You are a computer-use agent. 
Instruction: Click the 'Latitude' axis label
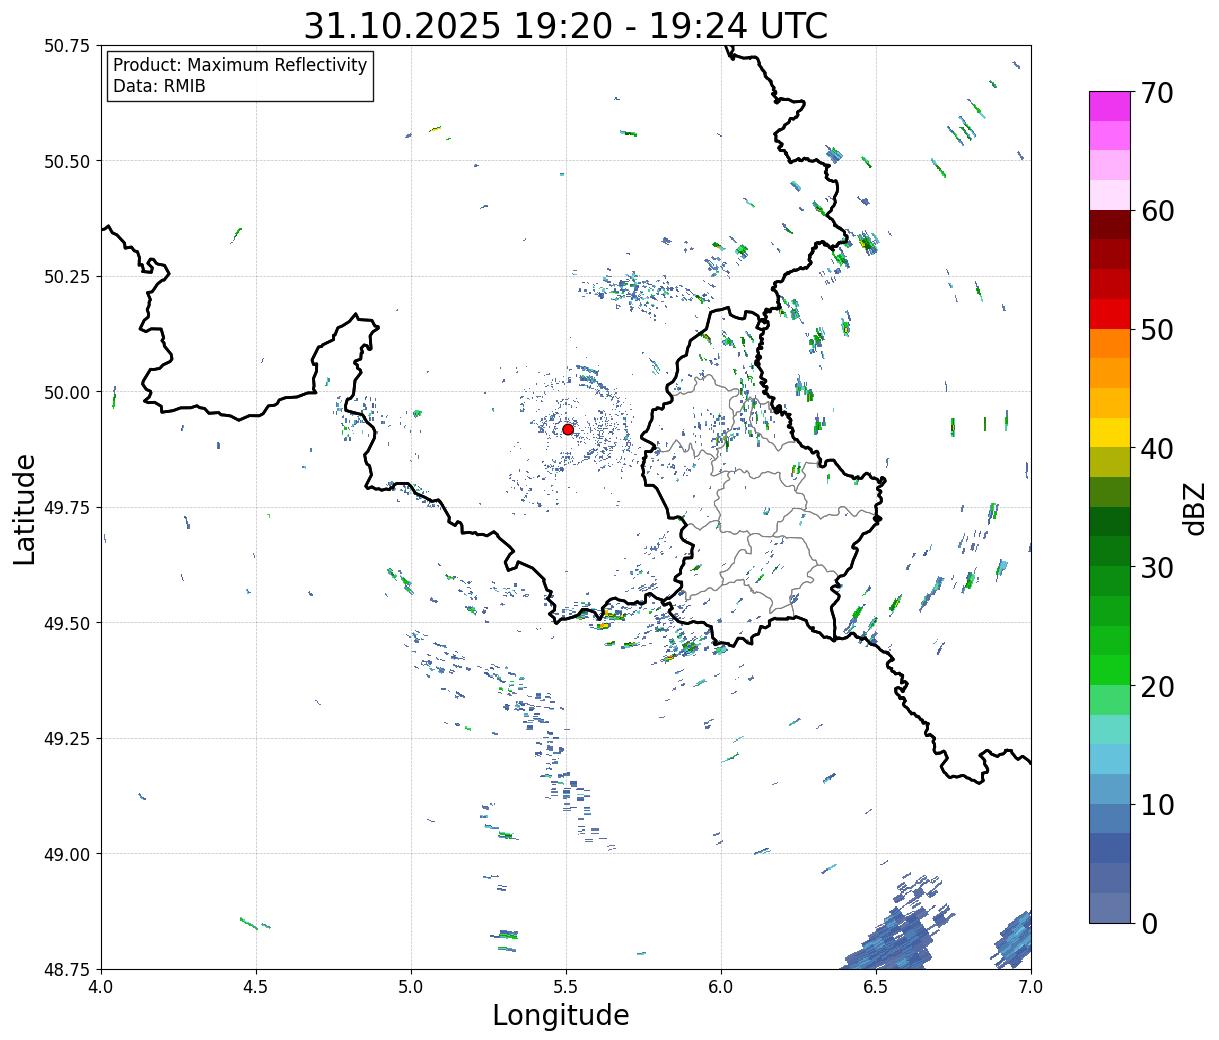25,508
